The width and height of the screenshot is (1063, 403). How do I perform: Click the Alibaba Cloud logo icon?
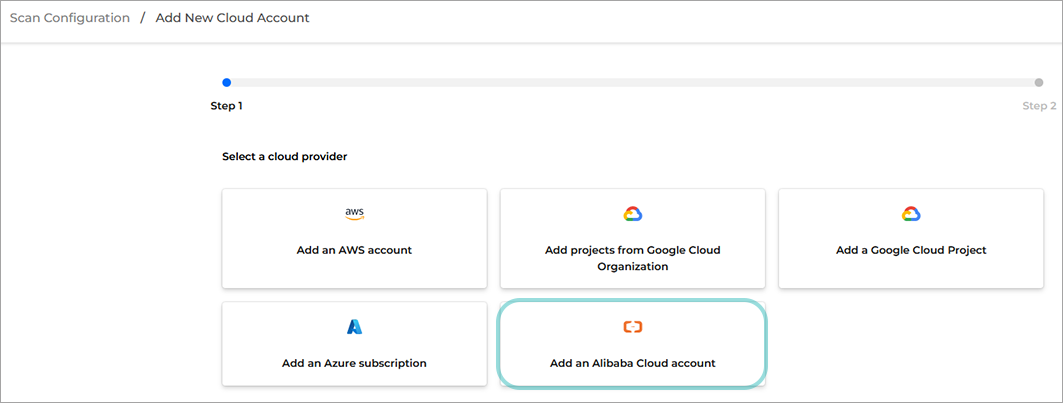tap(633, 327)
